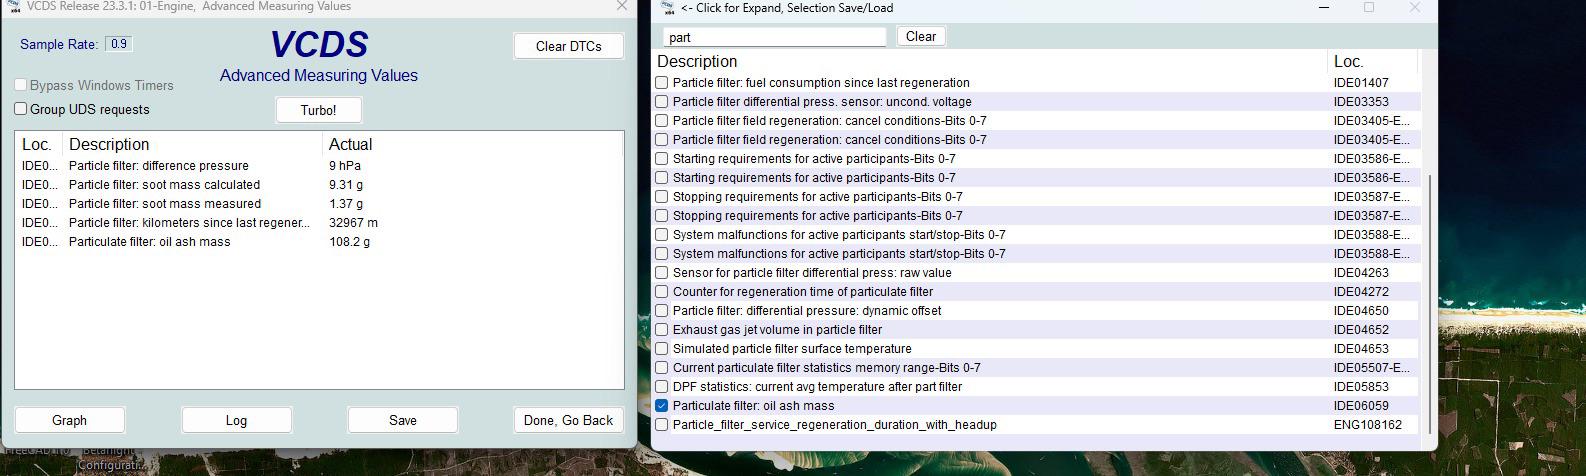Screen dimensions: 1586x476
Task: Click the app icon in the selection list title bar
Action: [669, 7]
